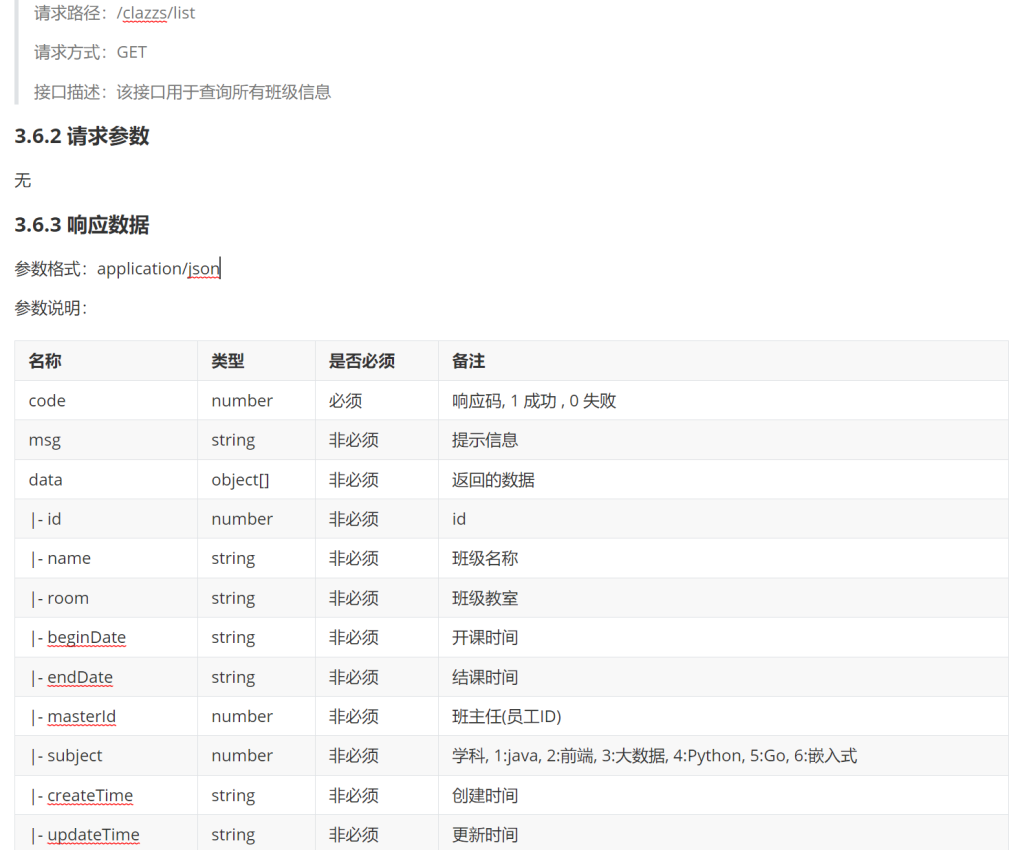1024x850 pixels.
Task: Place cursor at the end of application/json
Action: (220, 268)
